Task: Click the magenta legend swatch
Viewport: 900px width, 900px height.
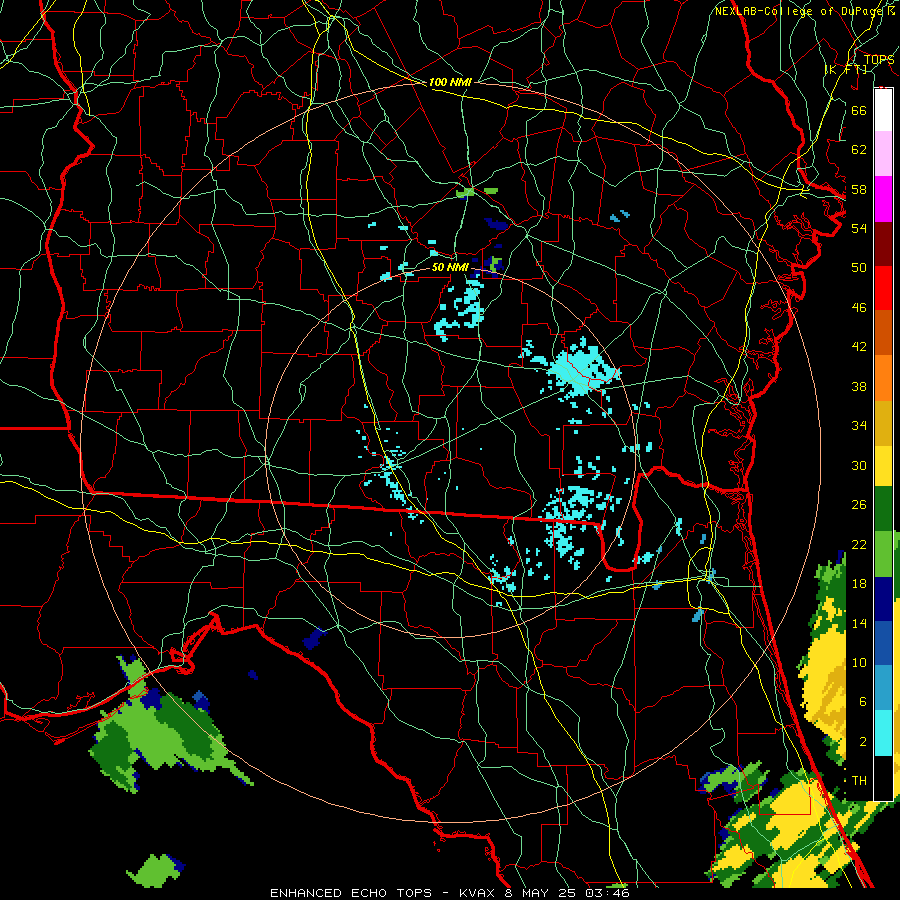Action: pos(883,199)
